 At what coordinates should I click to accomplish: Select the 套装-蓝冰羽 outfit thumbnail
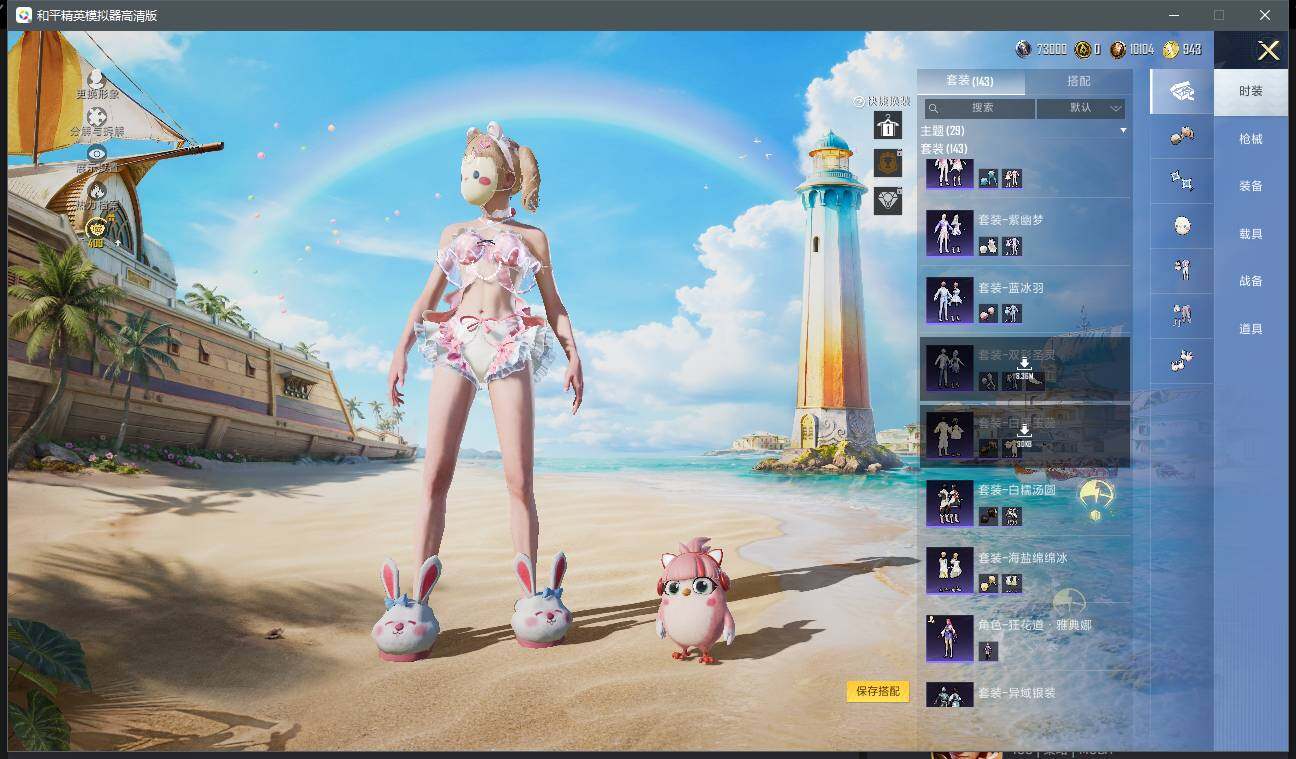[x=949, y=301]
